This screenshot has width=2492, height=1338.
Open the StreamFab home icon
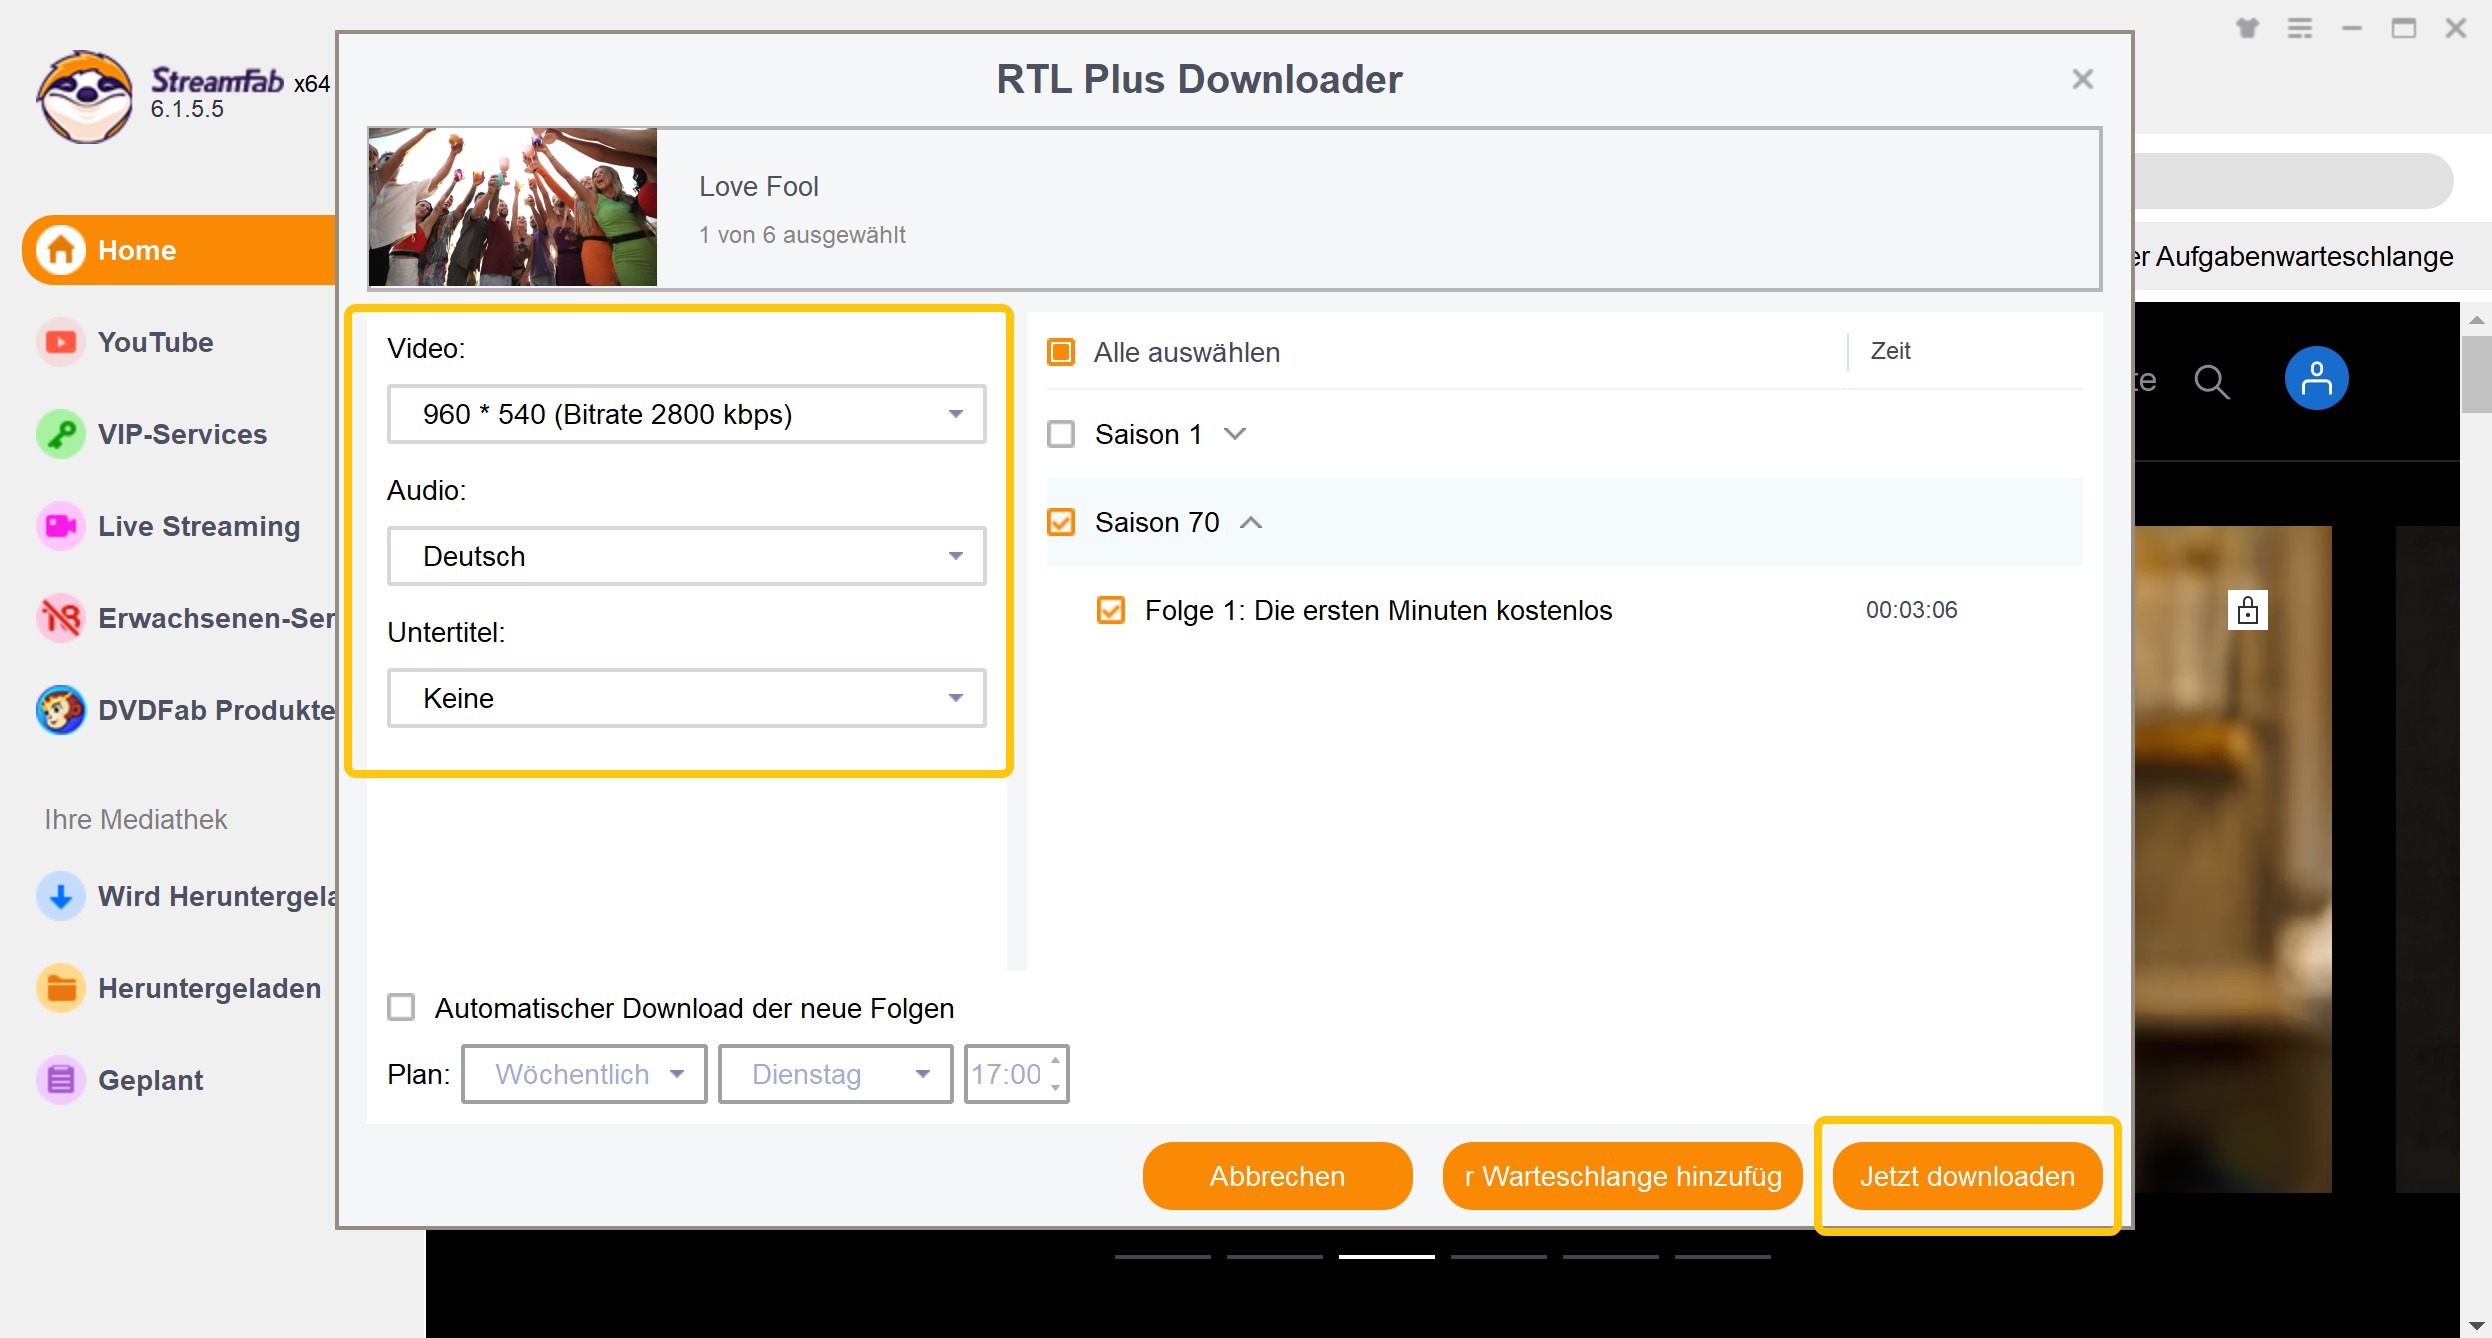(x=59, y=249)
